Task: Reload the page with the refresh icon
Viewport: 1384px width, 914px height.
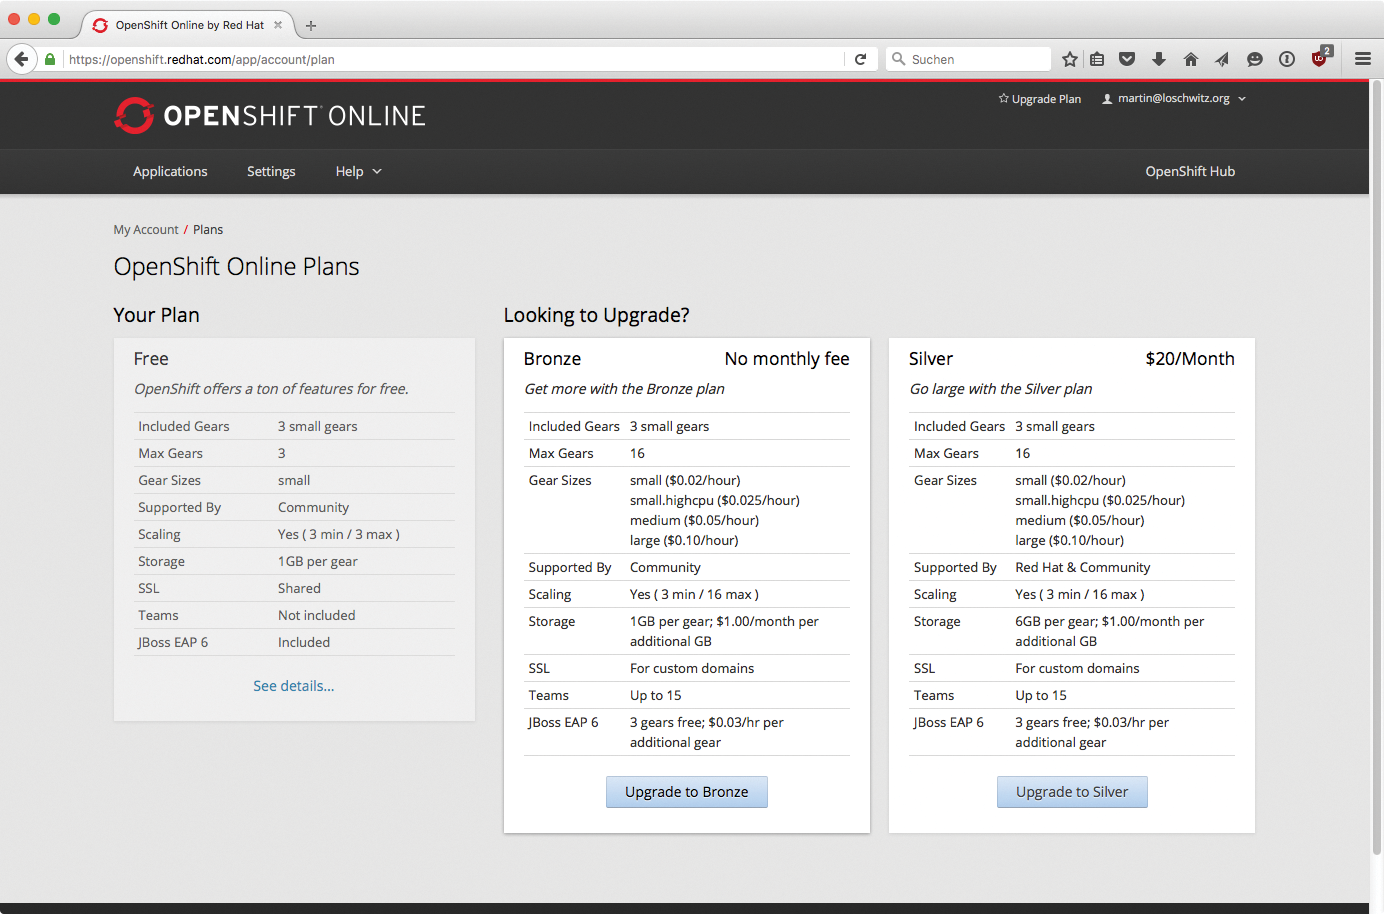Action: [x=860, y=59]
